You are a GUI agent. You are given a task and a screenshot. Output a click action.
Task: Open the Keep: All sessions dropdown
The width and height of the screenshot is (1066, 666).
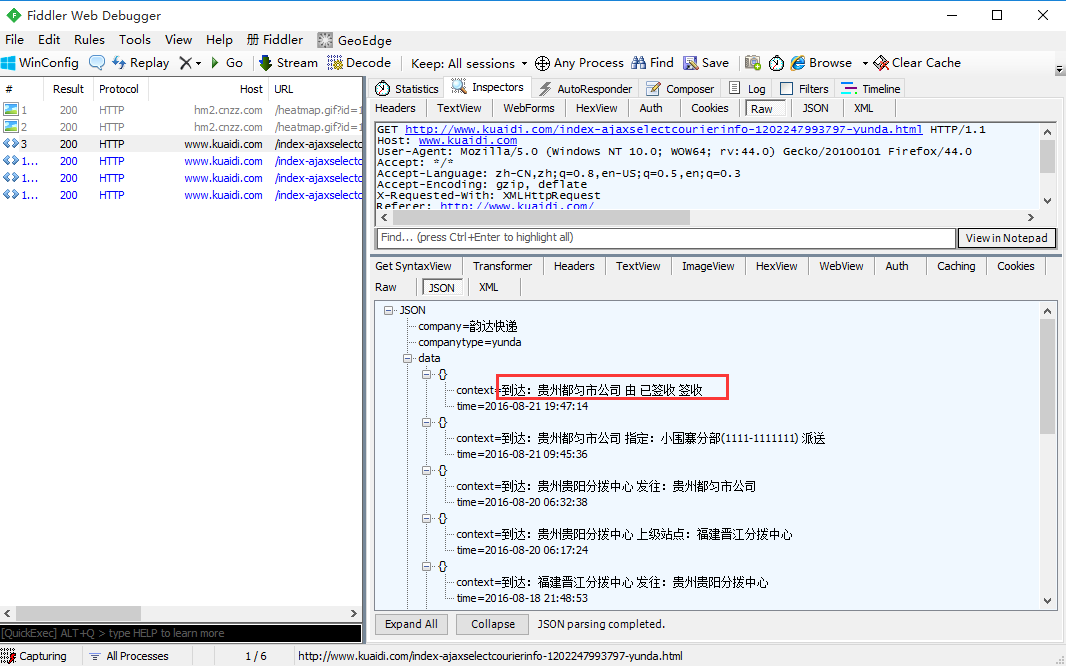(x=469, y=63)
